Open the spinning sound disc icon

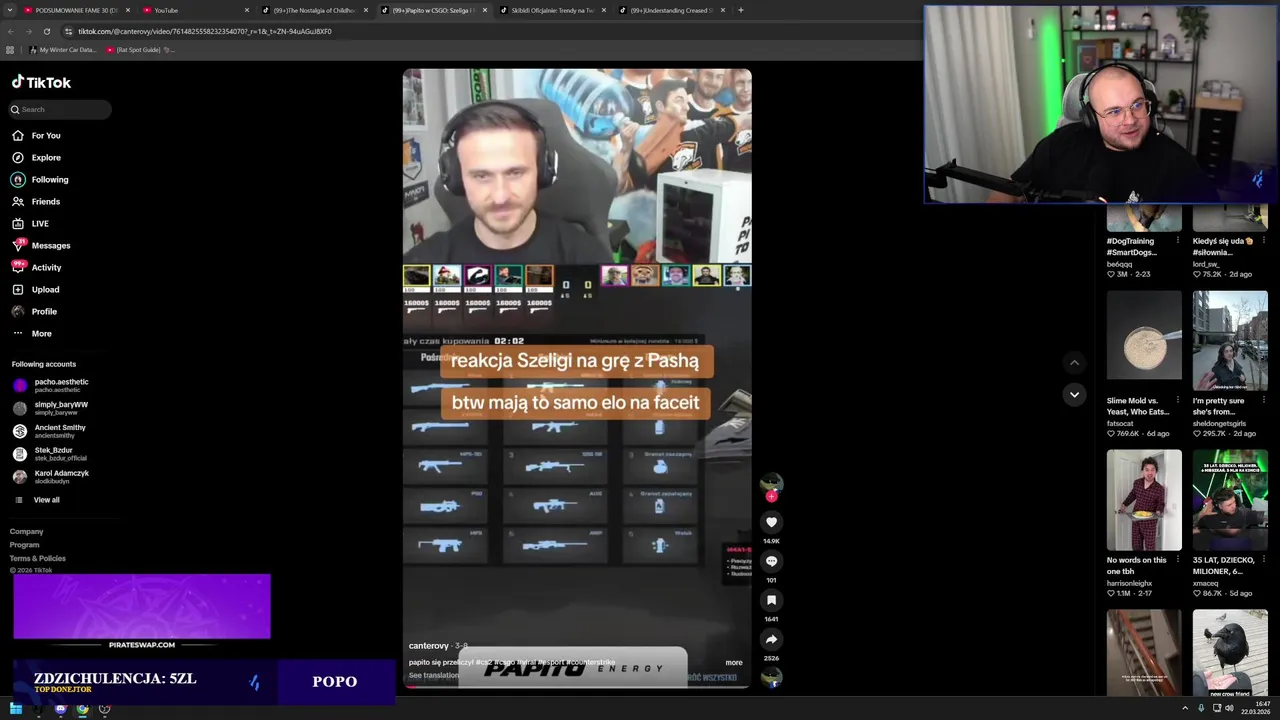(771, 677)
